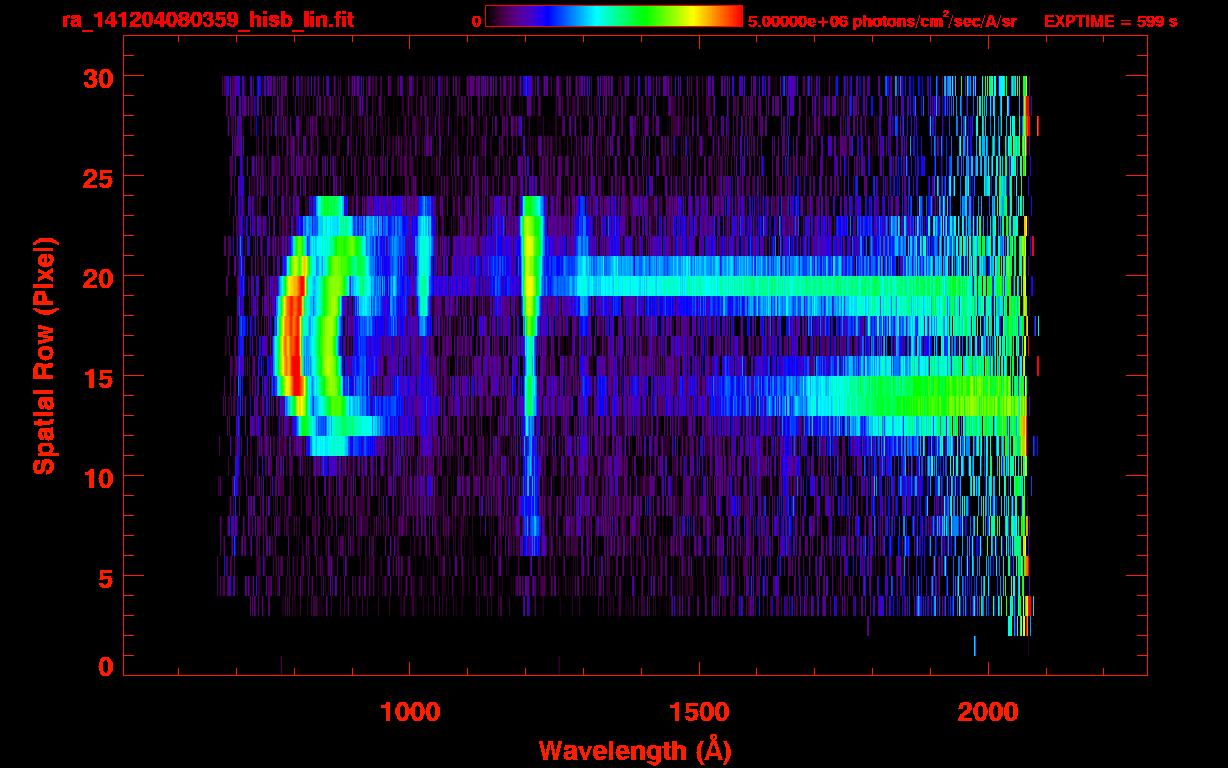Click the file name ra_141204080359_hisb_lin.fit

click(207, 20)
